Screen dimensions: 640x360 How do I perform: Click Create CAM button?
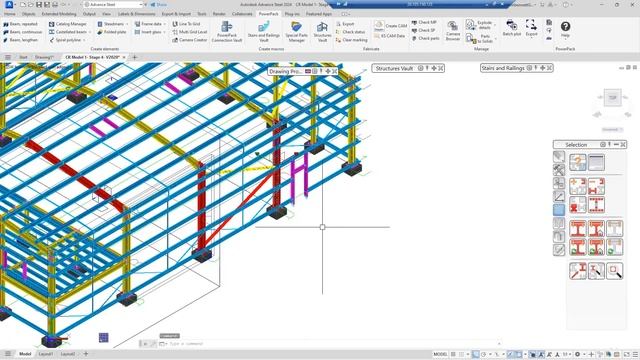(391, 26)
